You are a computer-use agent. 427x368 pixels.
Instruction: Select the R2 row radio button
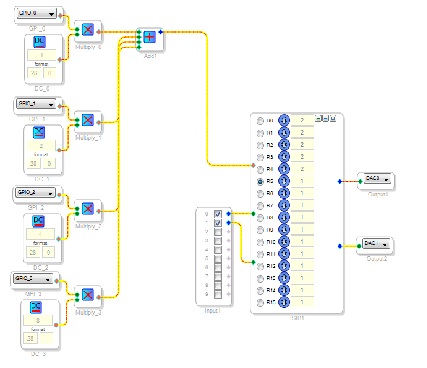(260, 145)
